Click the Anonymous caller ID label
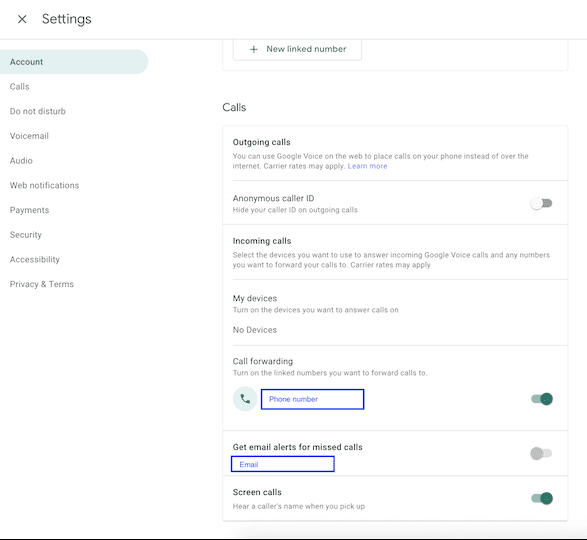Viewport: 587px width, 540px height. coord(273,198)
